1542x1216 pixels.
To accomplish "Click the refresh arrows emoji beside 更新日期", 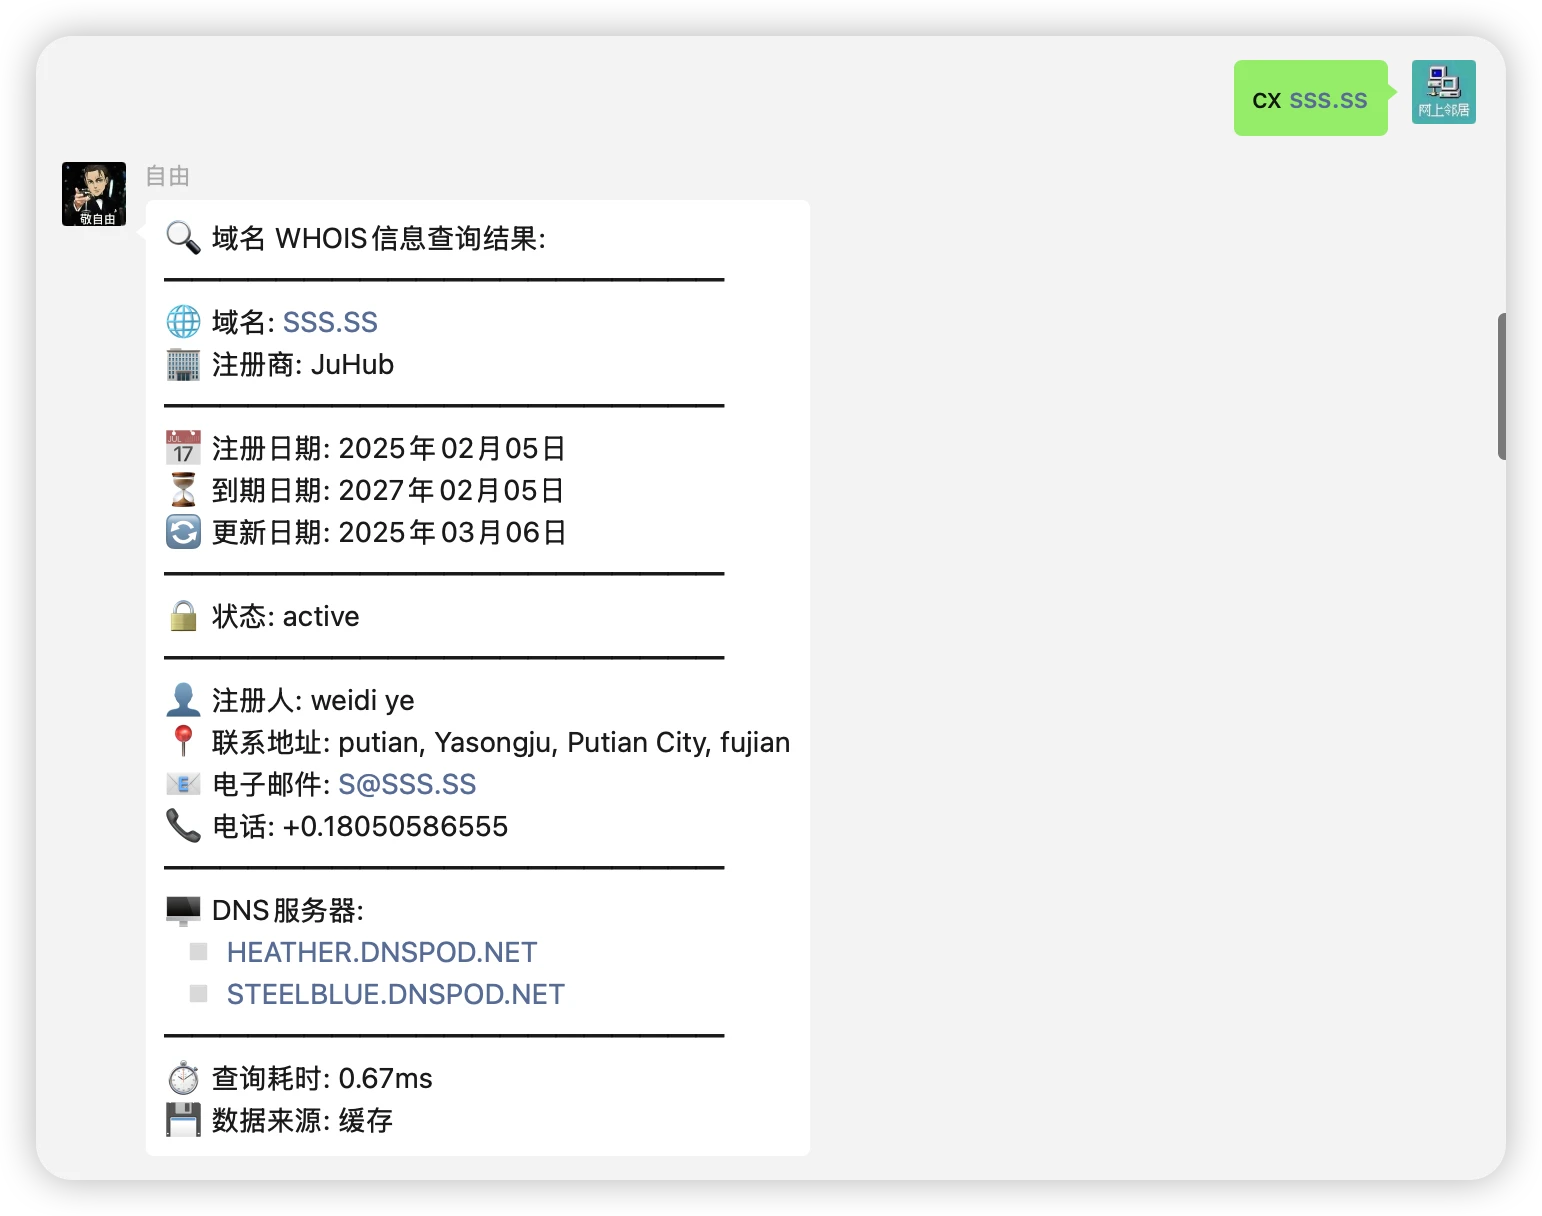I will [x=183, y=532].
